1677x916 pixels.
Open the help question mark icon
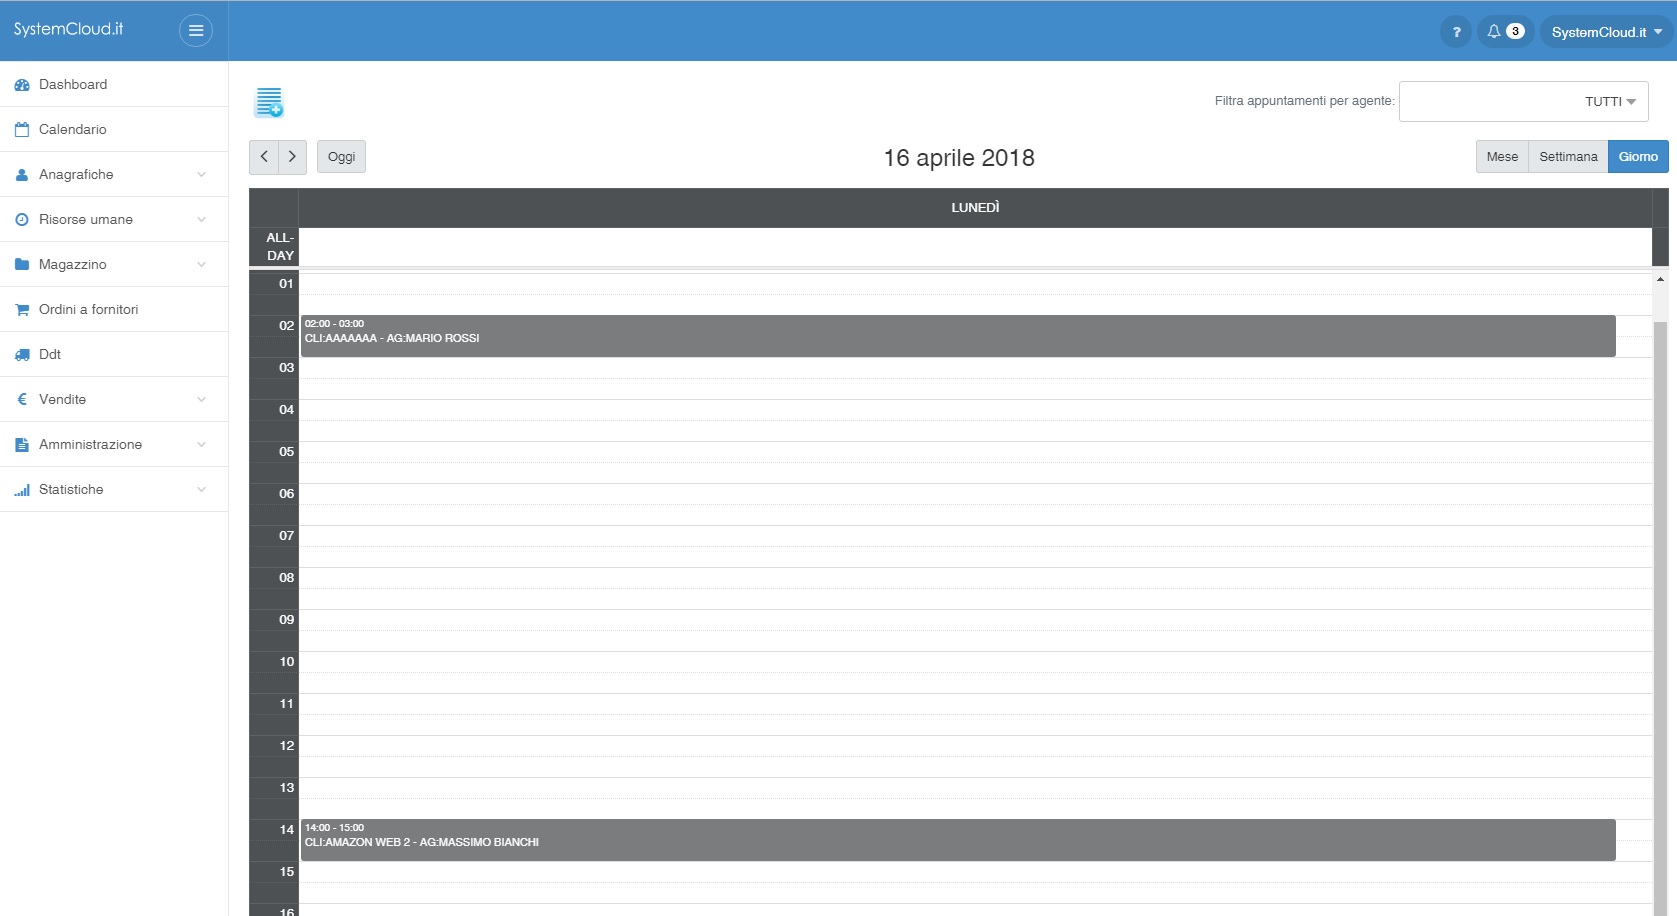point(1456,32)
